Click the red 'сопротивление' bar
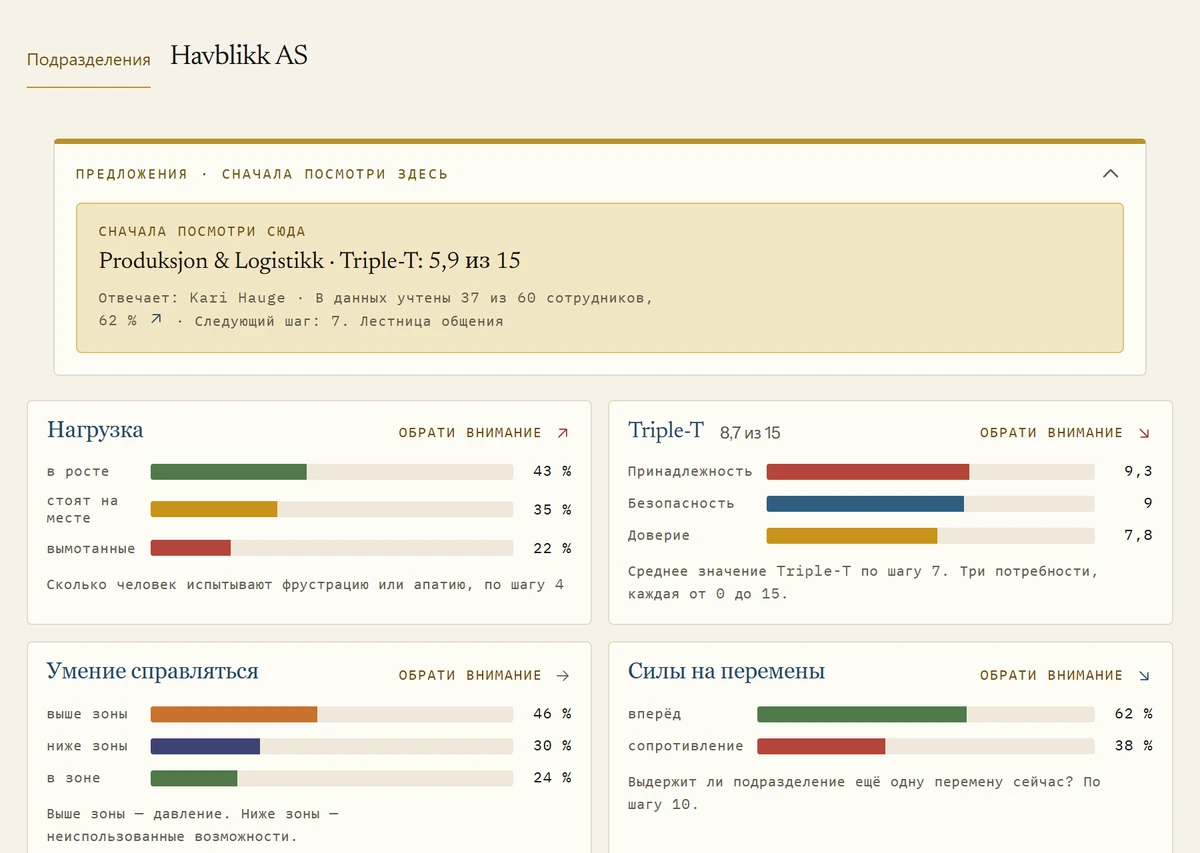1200x853 pixels. (x=822, y=746)
